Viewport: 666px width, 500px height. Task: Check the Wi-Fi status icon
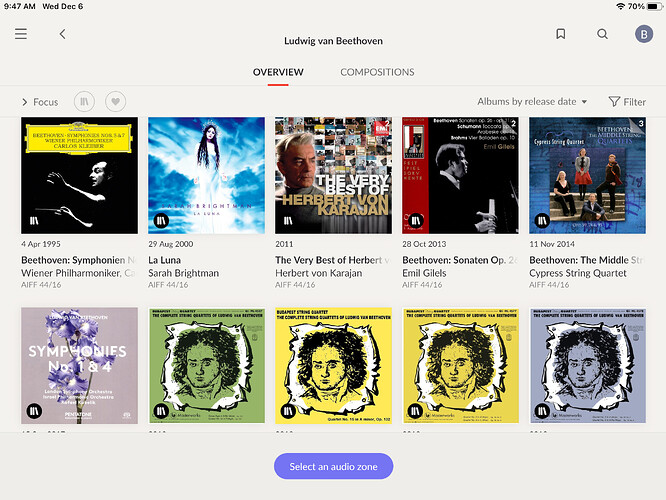coord(621,6)
